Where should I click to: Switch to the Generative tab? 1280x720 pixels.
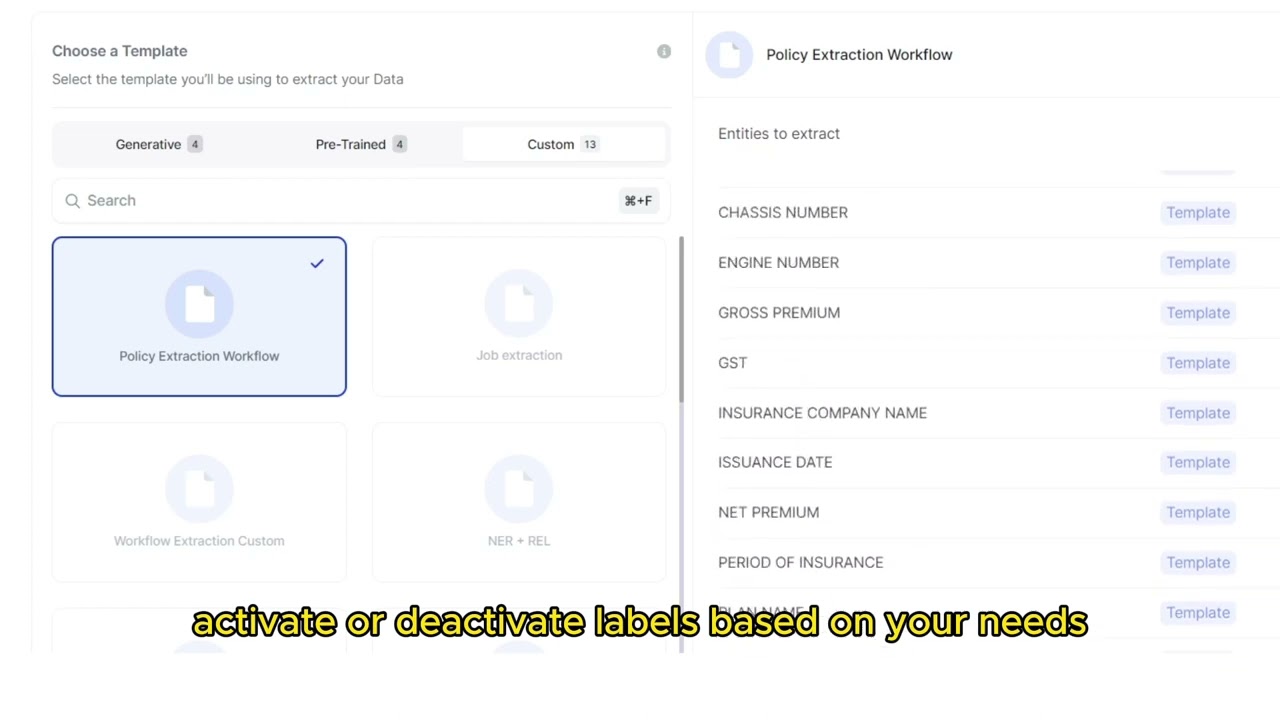[159, 144]
